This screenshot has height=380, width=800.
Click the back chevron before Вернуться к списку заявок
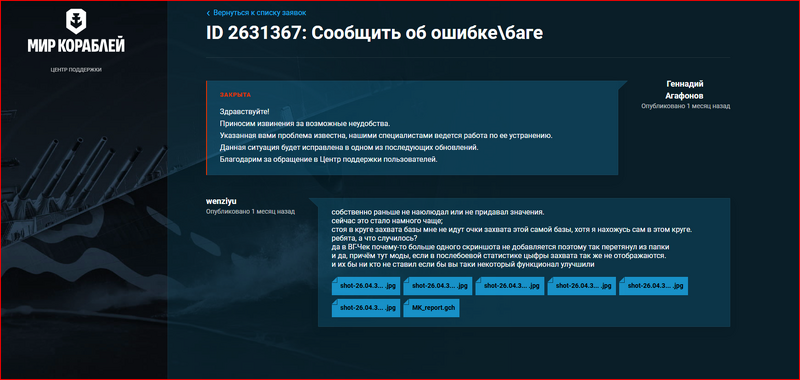tap(208, 13)
